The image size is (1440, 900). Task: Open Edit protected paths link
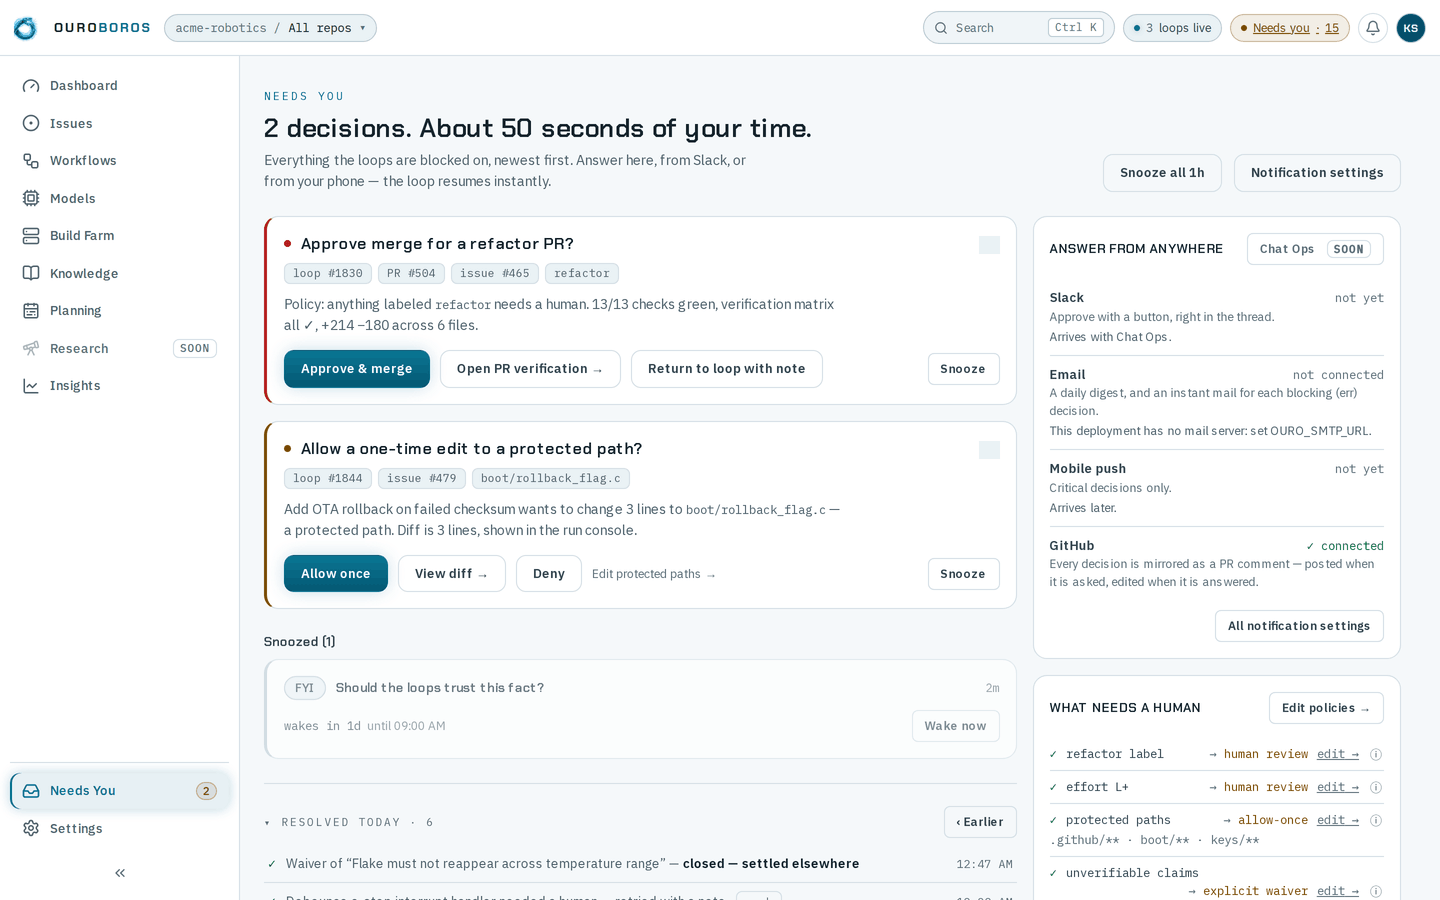654,574
